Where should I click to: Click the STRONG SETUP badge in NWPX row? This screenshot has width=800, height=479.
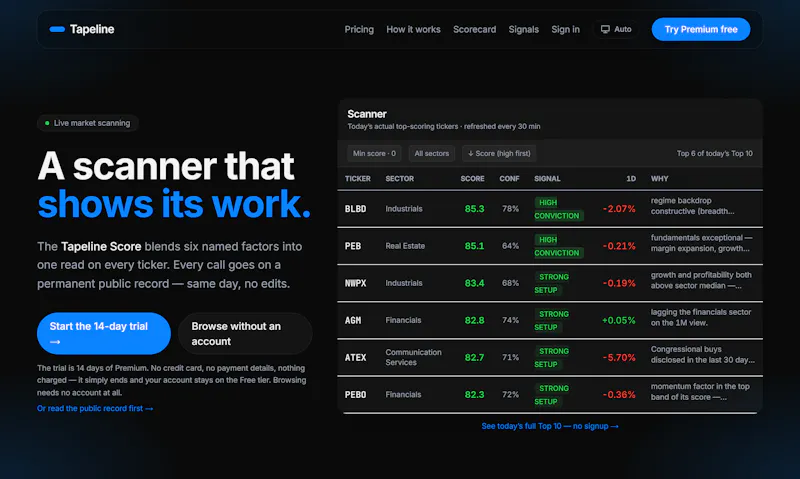554,284
